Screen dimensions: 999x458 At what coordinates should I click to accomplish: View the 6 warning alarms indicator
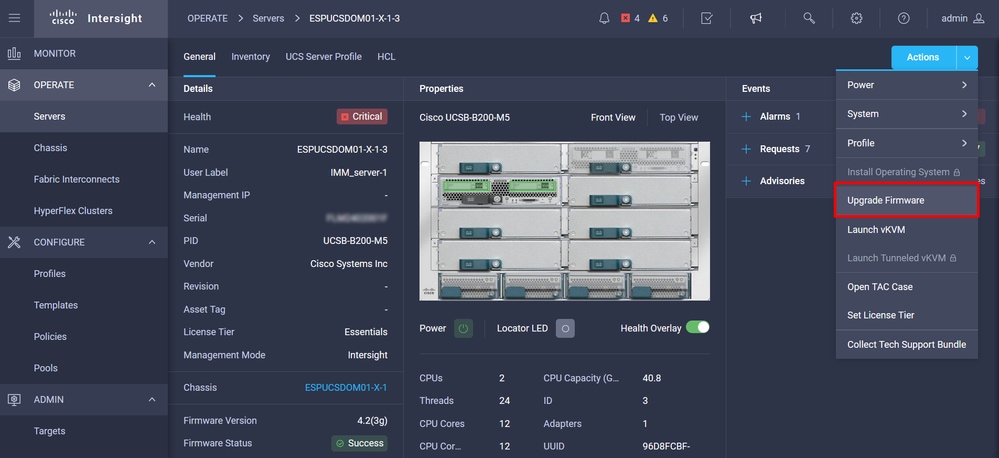click(658, 18)
